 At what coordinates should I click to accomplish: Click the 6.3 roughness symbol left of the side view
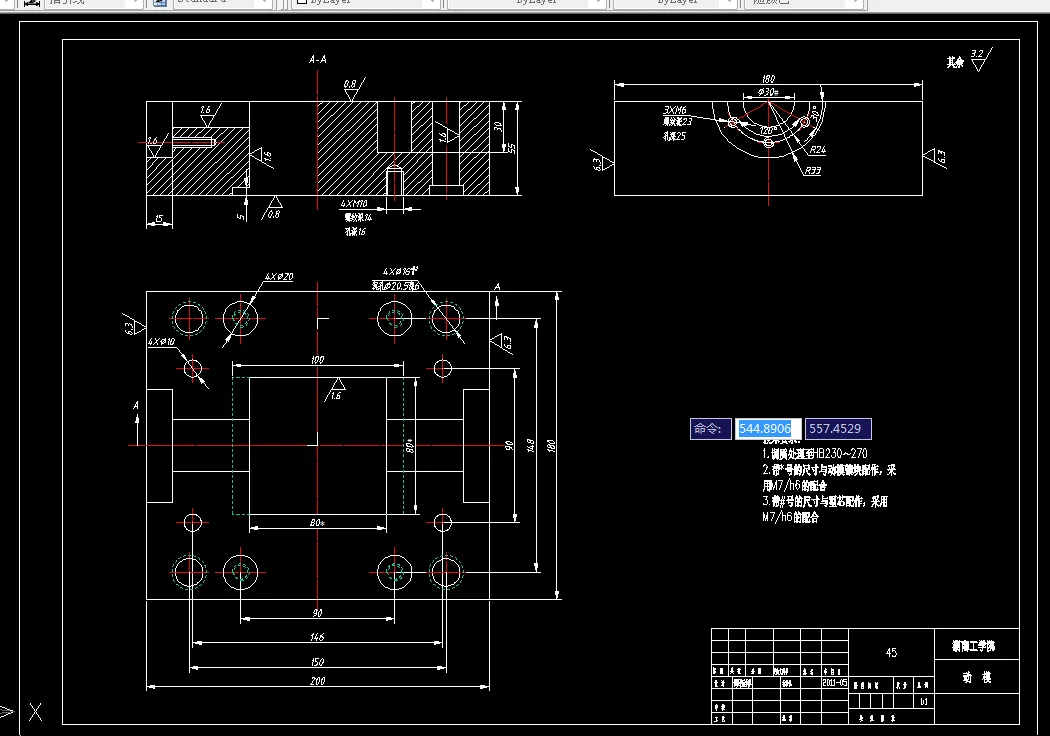[x=602, y=161]
